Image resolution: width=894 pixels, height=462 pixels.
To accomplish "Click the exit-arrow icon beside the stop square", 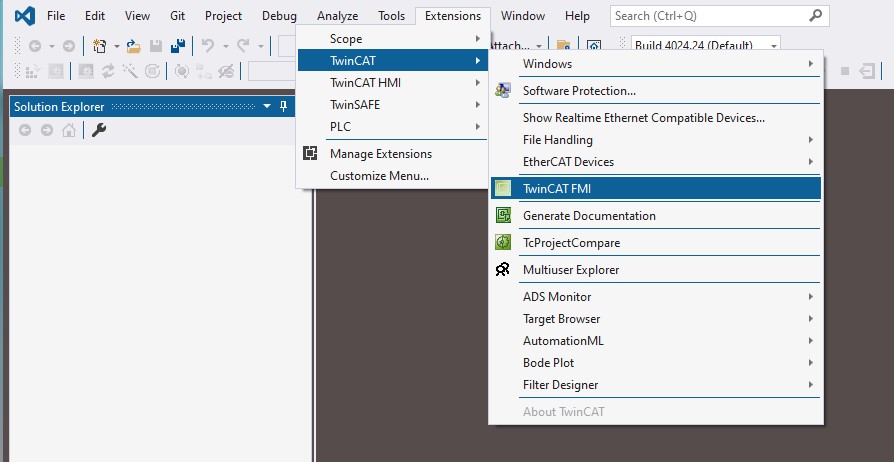I will [867, 71].
